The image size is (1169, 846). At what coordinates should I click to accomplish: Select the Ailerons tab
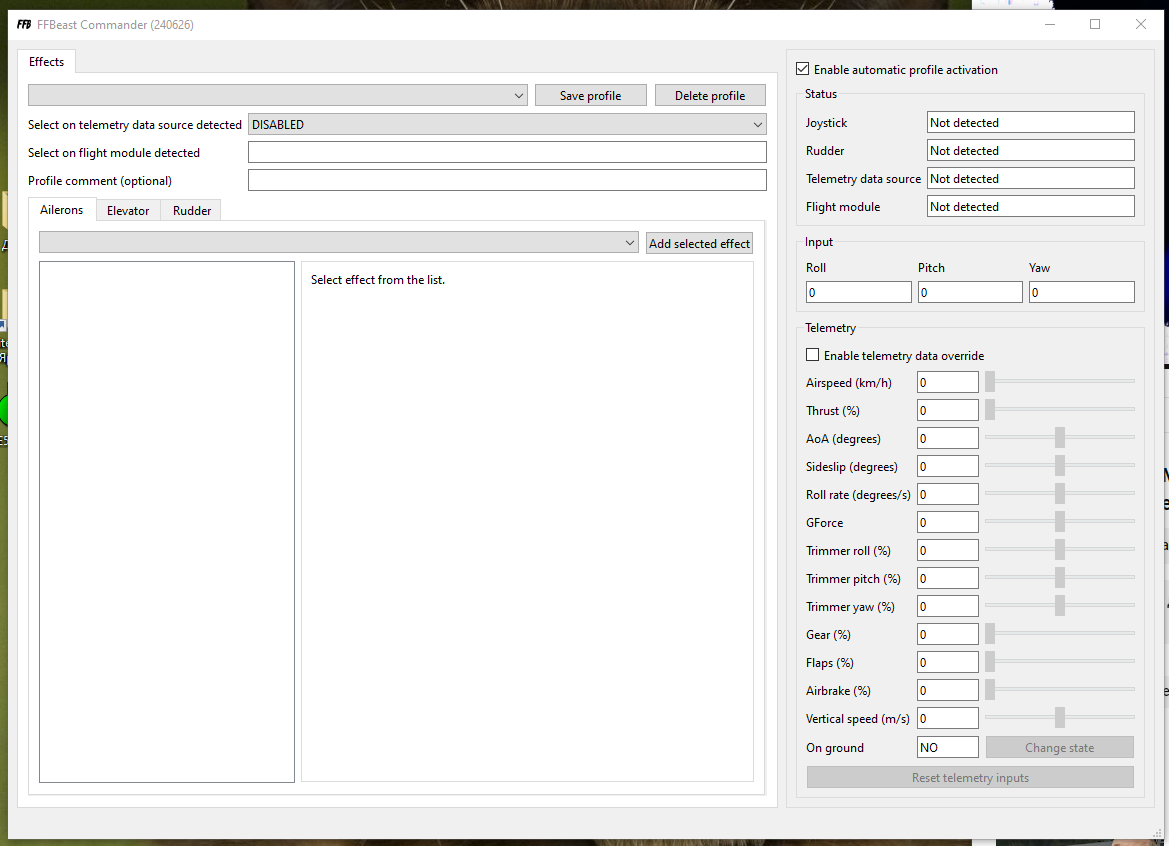[62, 210]
